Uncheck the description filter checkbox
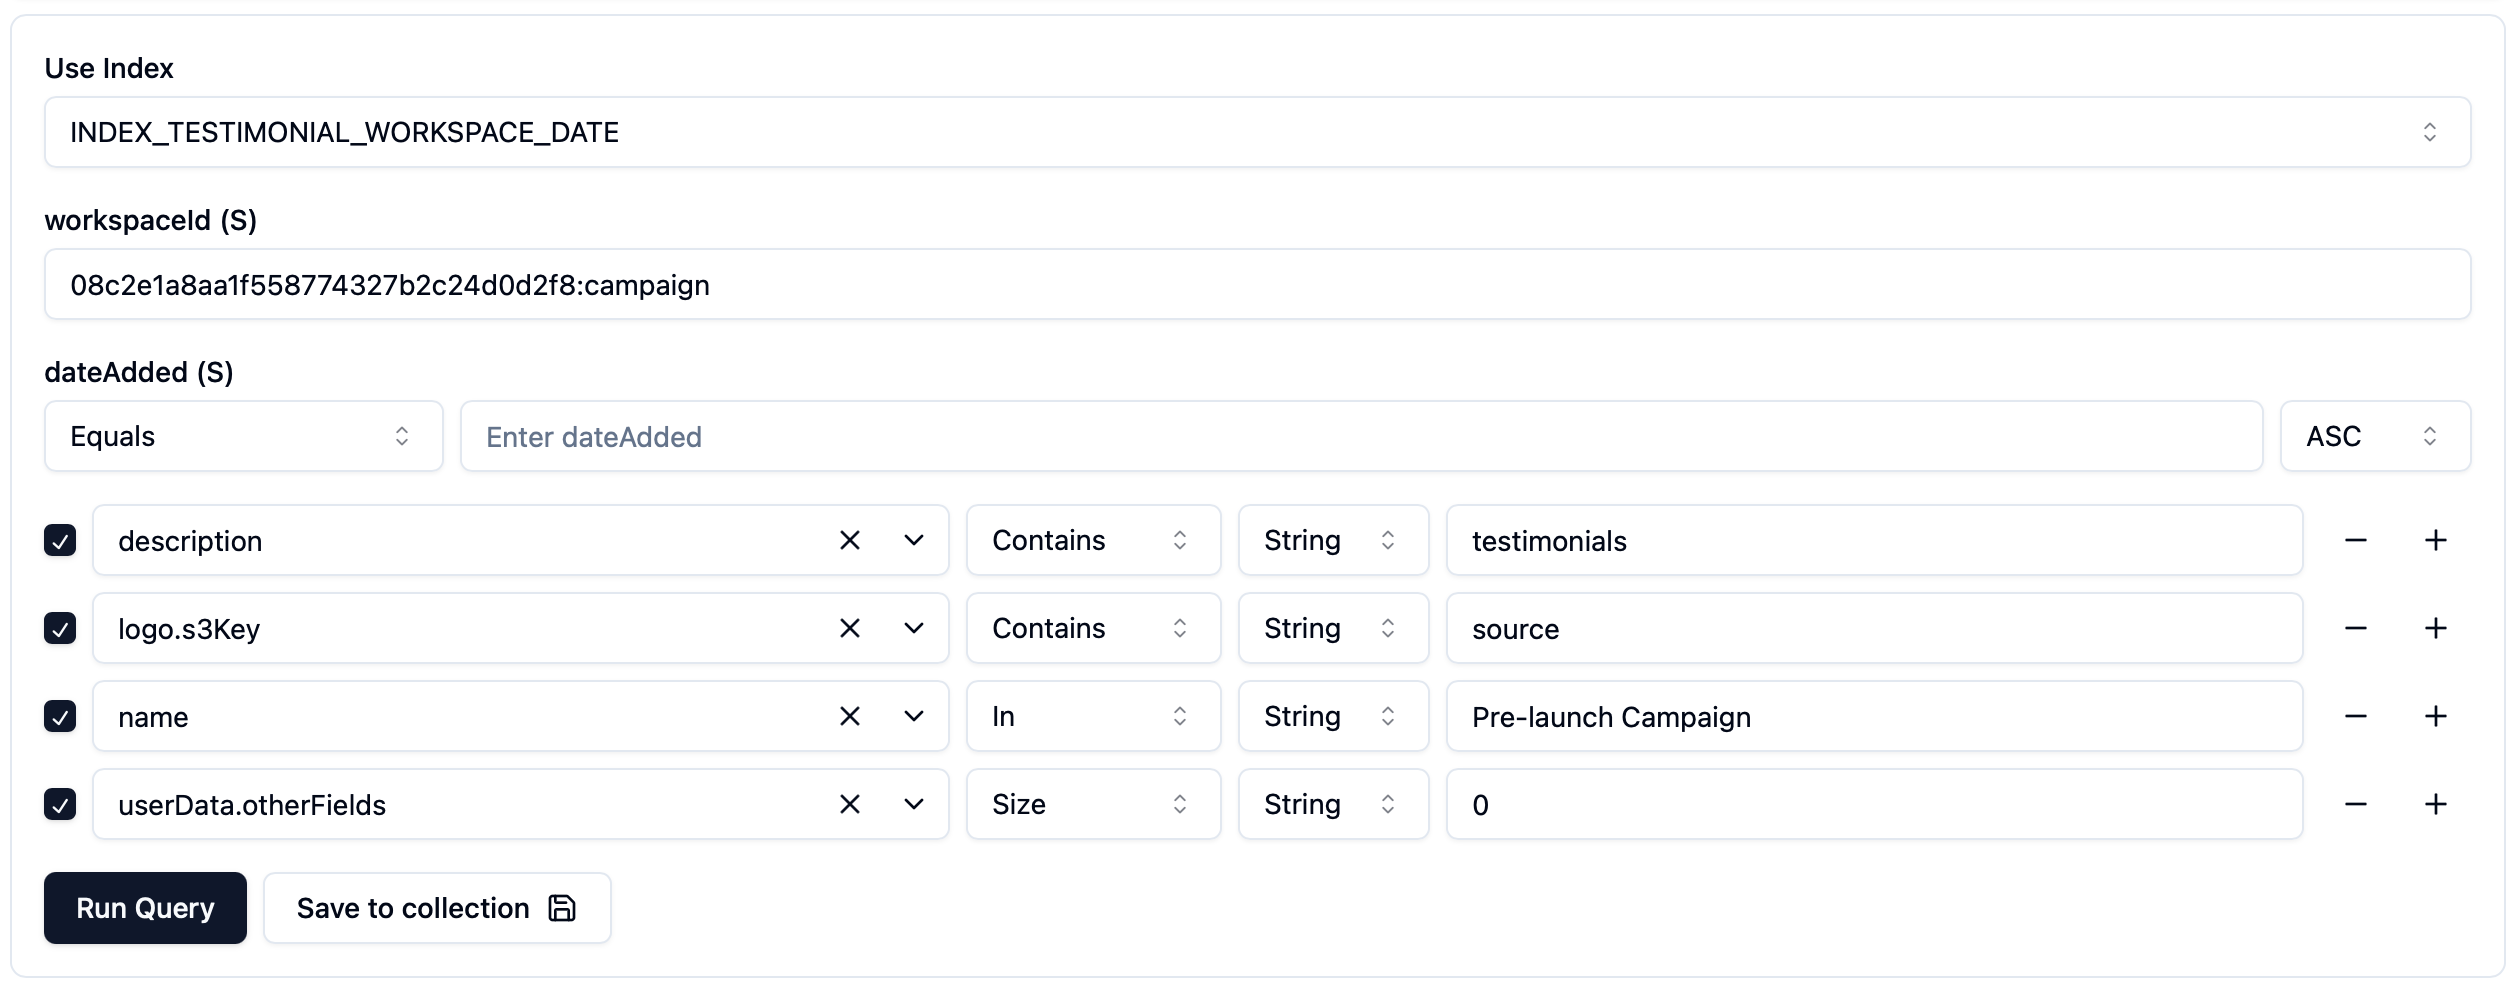The image size is (2518, 990). point(60,540)
